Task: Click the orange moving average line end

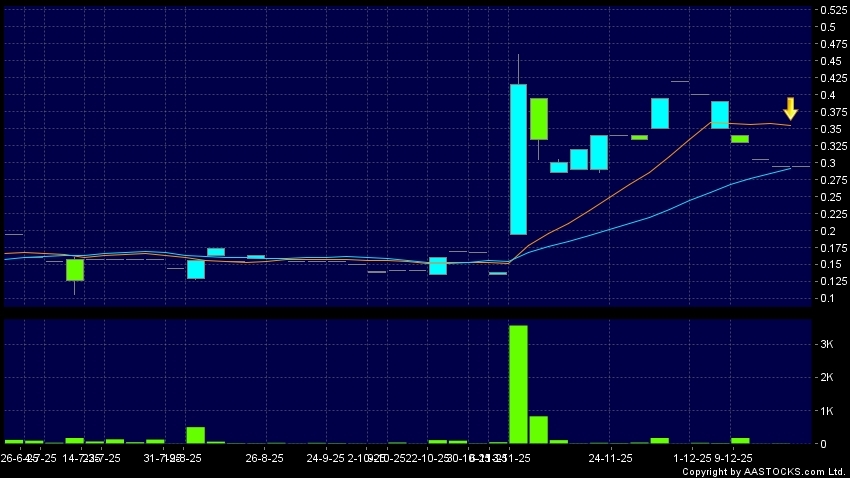Action: (x=791, y=125)
